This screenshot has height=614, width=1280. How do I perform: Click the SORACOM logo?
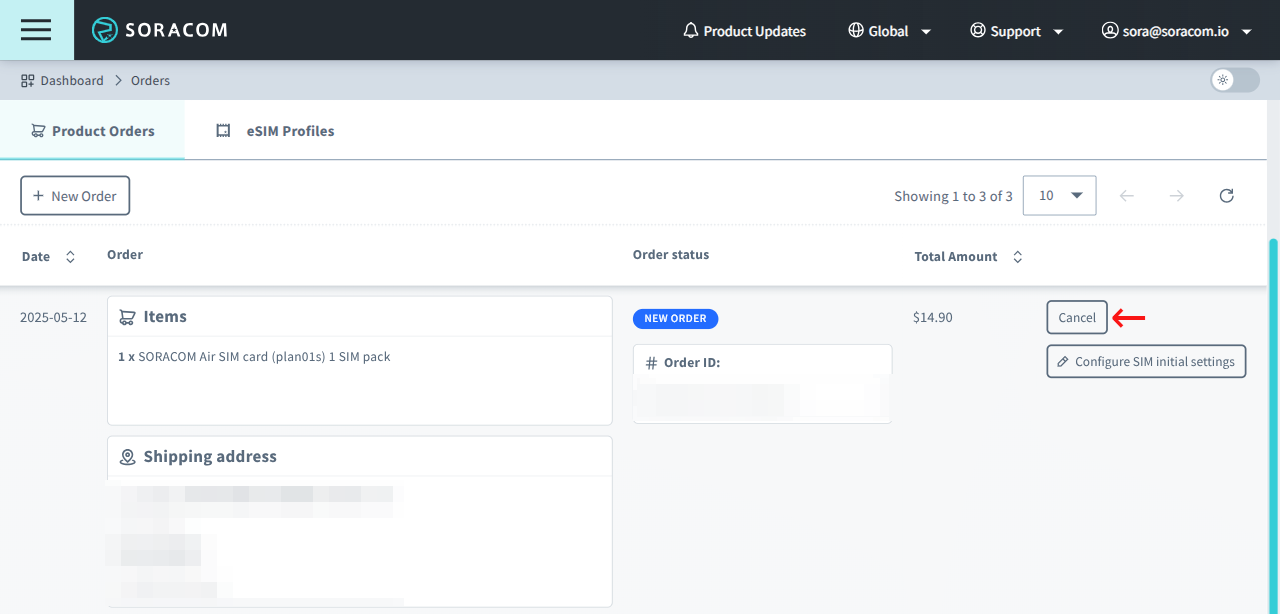pos(160,30)
